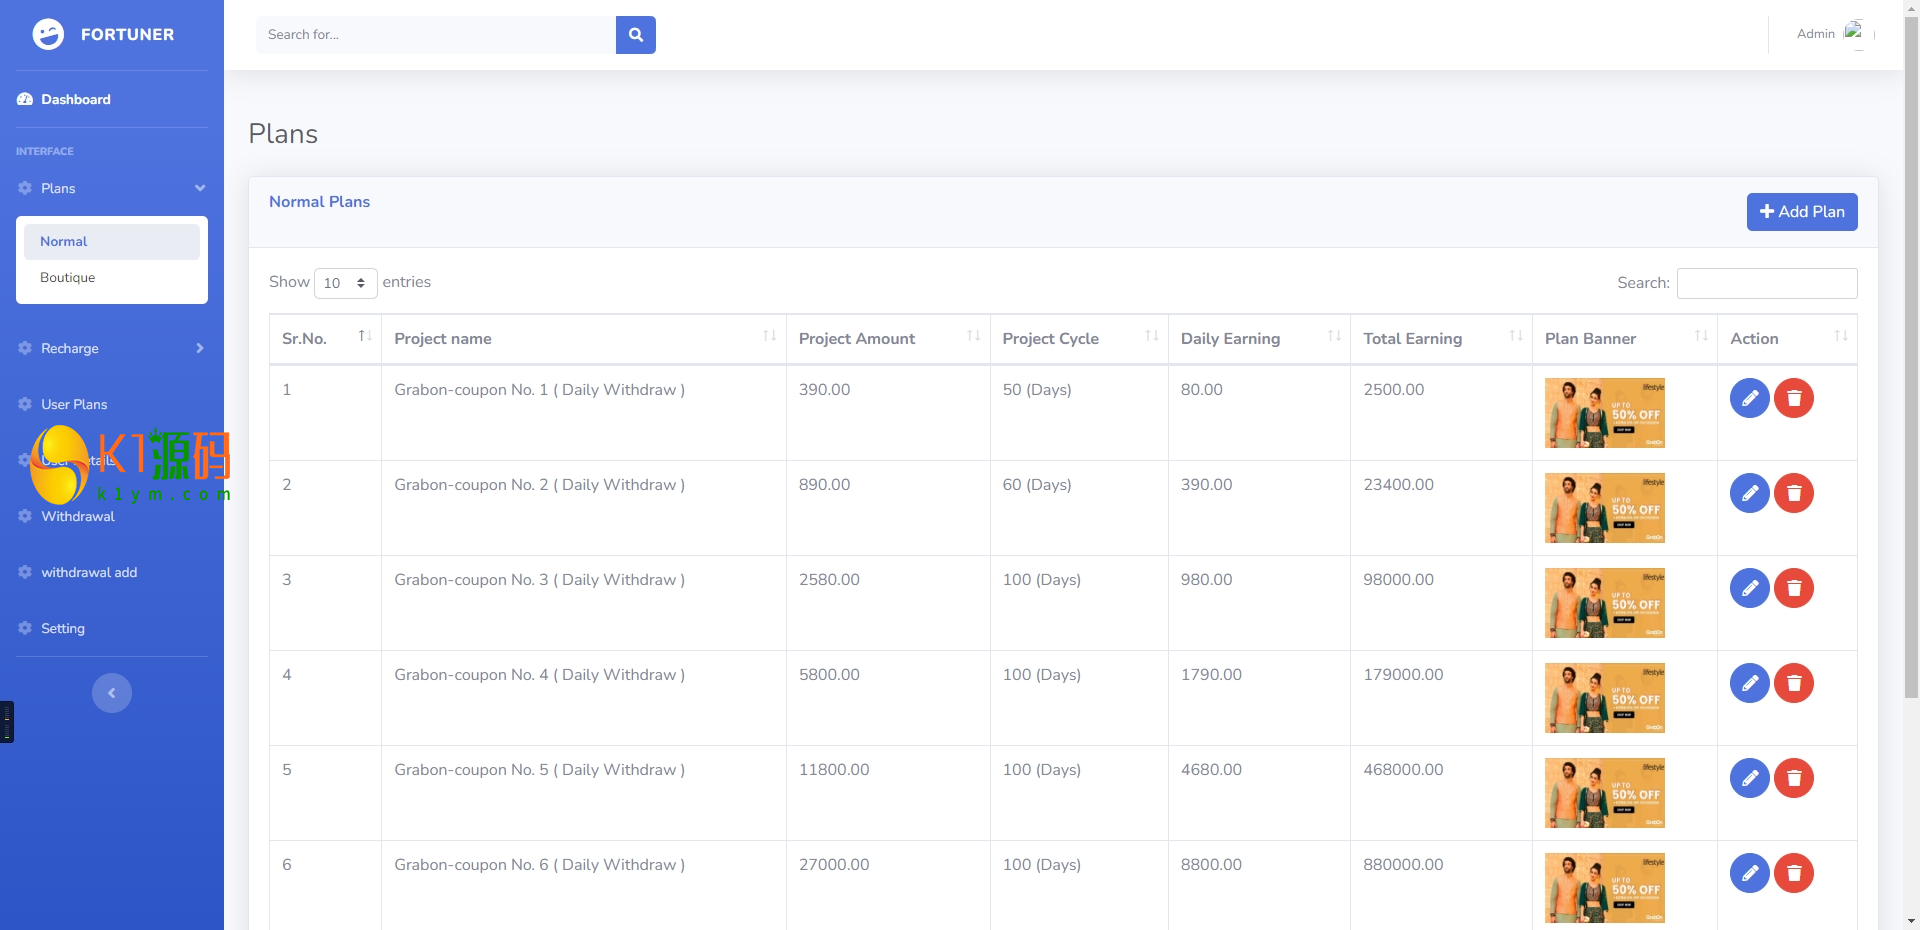The width and height of the screenshot is (1920, 930).
Task: Collapse the sidebar with round arrow button
Action: pos(112,693)
